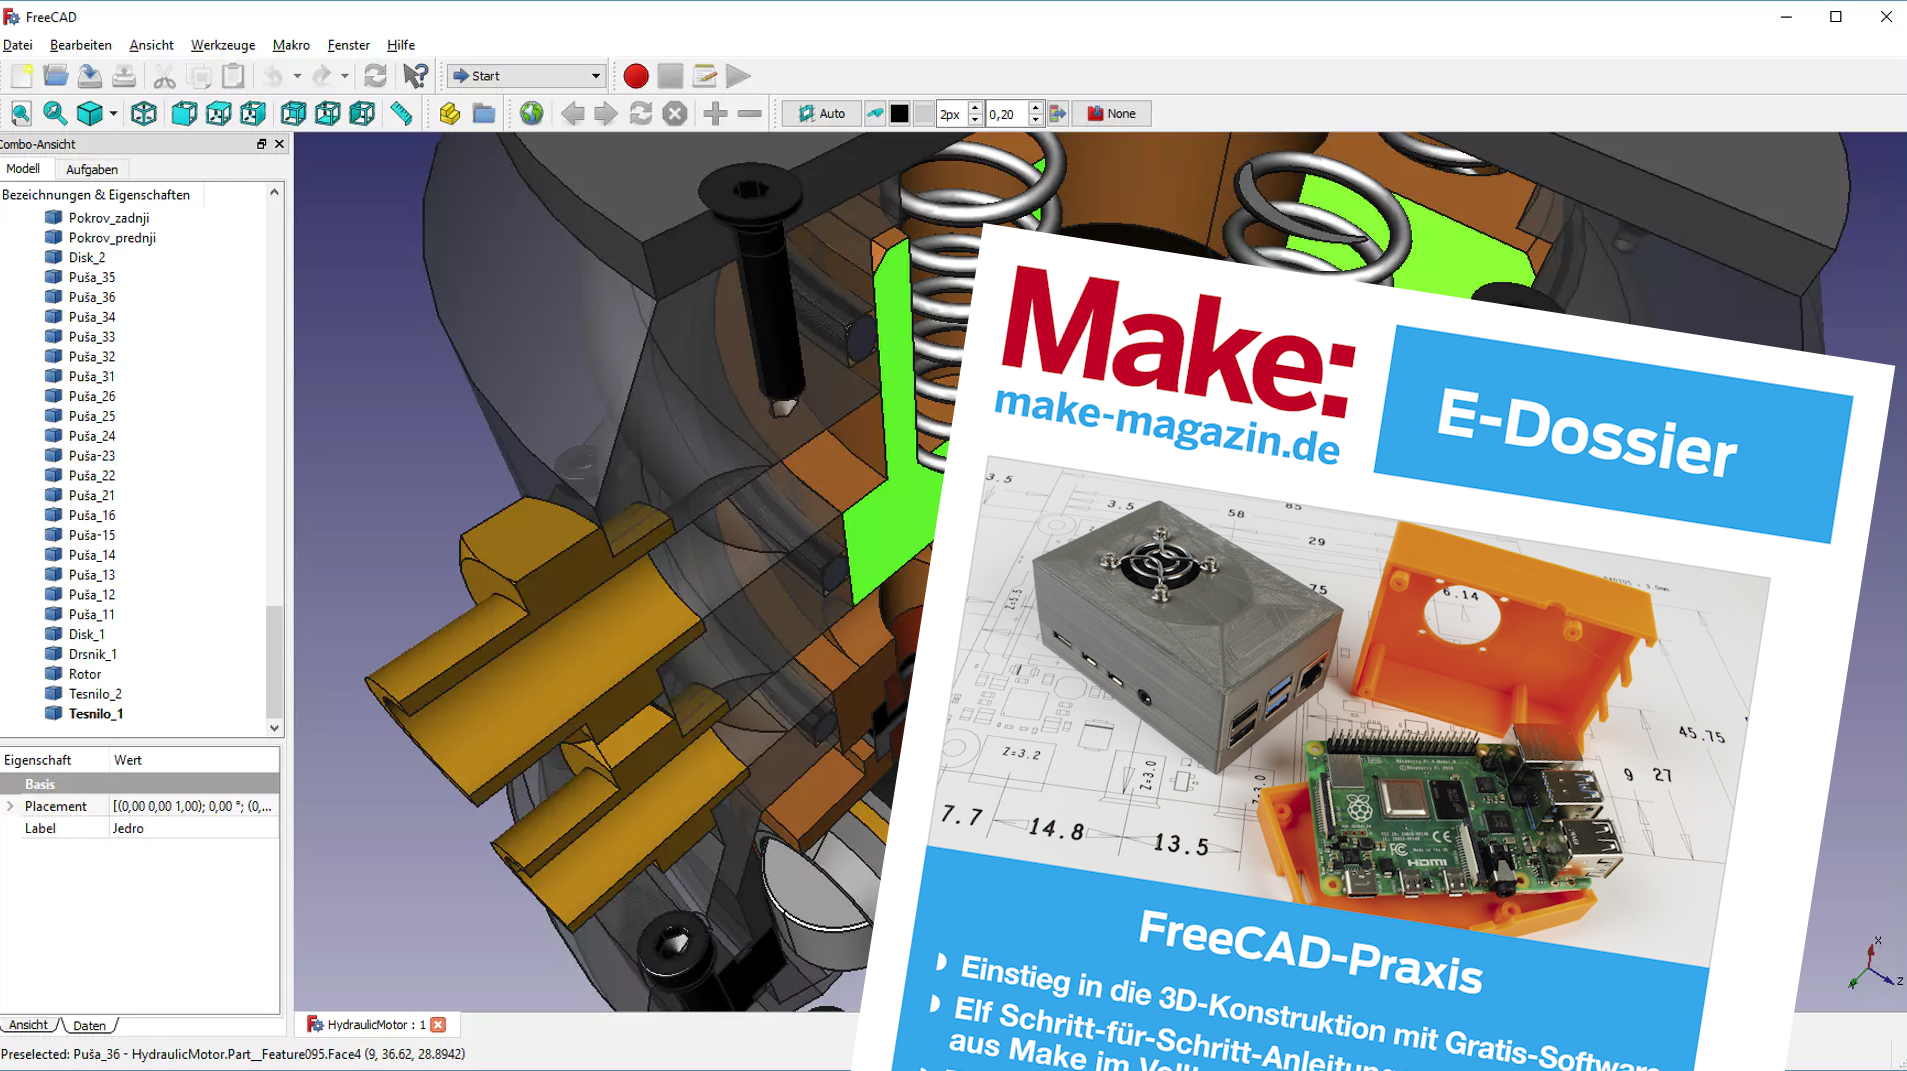Cut the selection with the scissors icon

coord(164,76)
